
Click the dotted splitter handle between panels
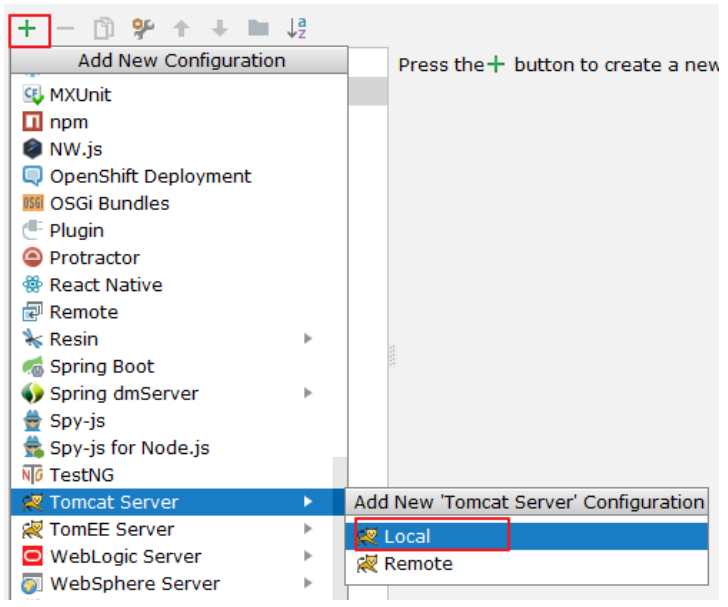point(392,356)
